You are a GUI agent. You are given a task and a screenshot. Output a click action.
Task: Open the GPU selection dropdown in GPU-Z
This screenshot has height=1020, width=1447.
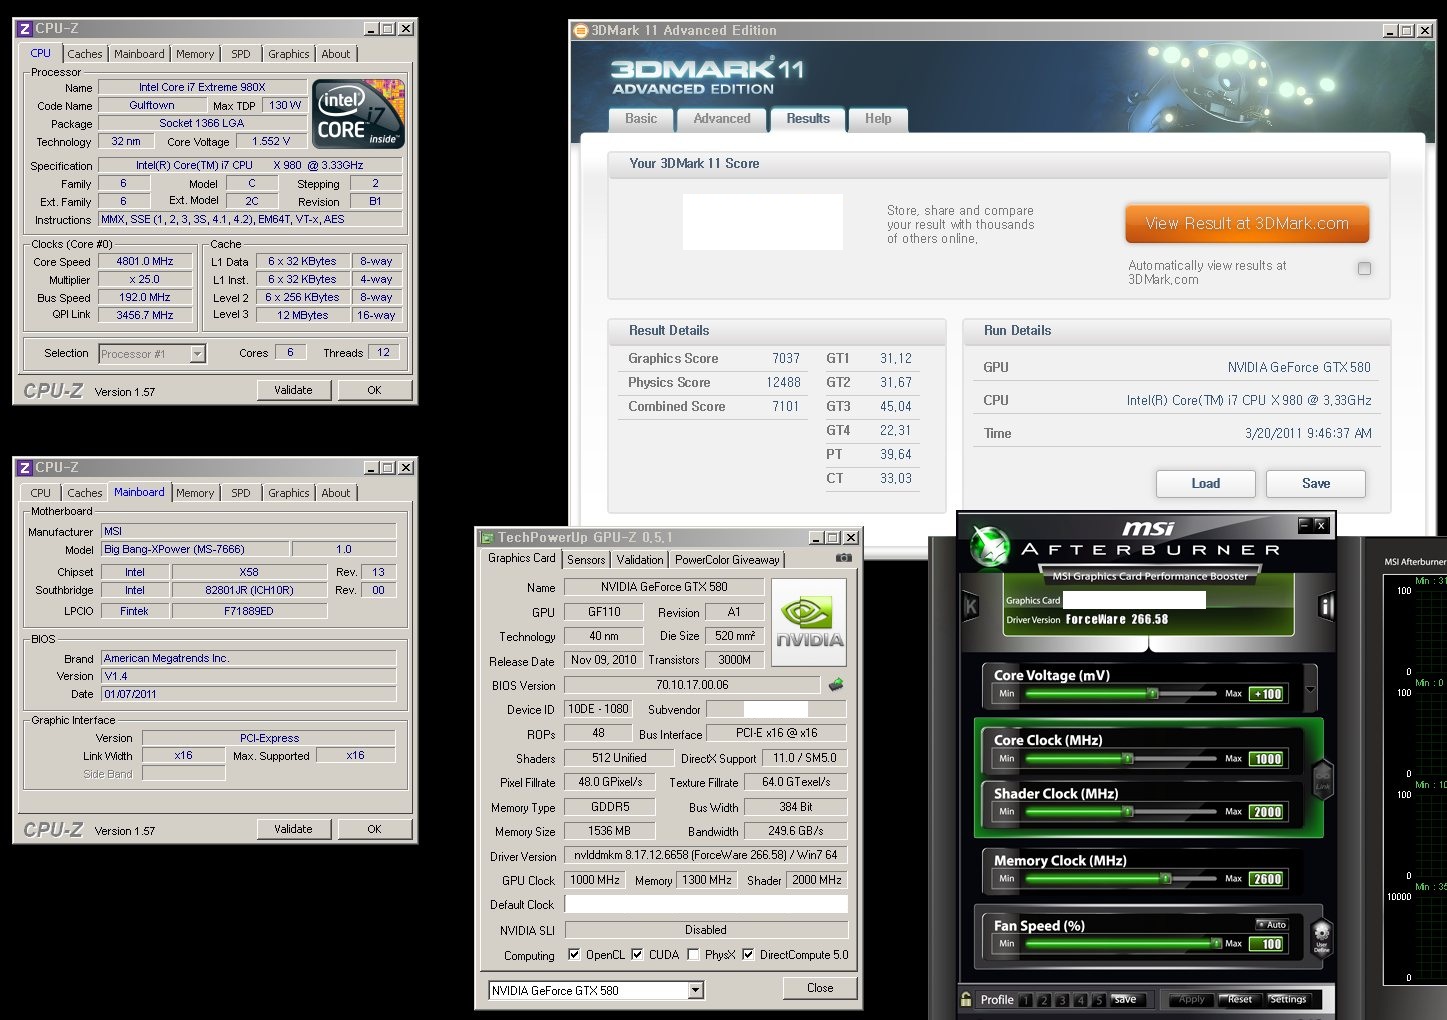tap(696, 990)
